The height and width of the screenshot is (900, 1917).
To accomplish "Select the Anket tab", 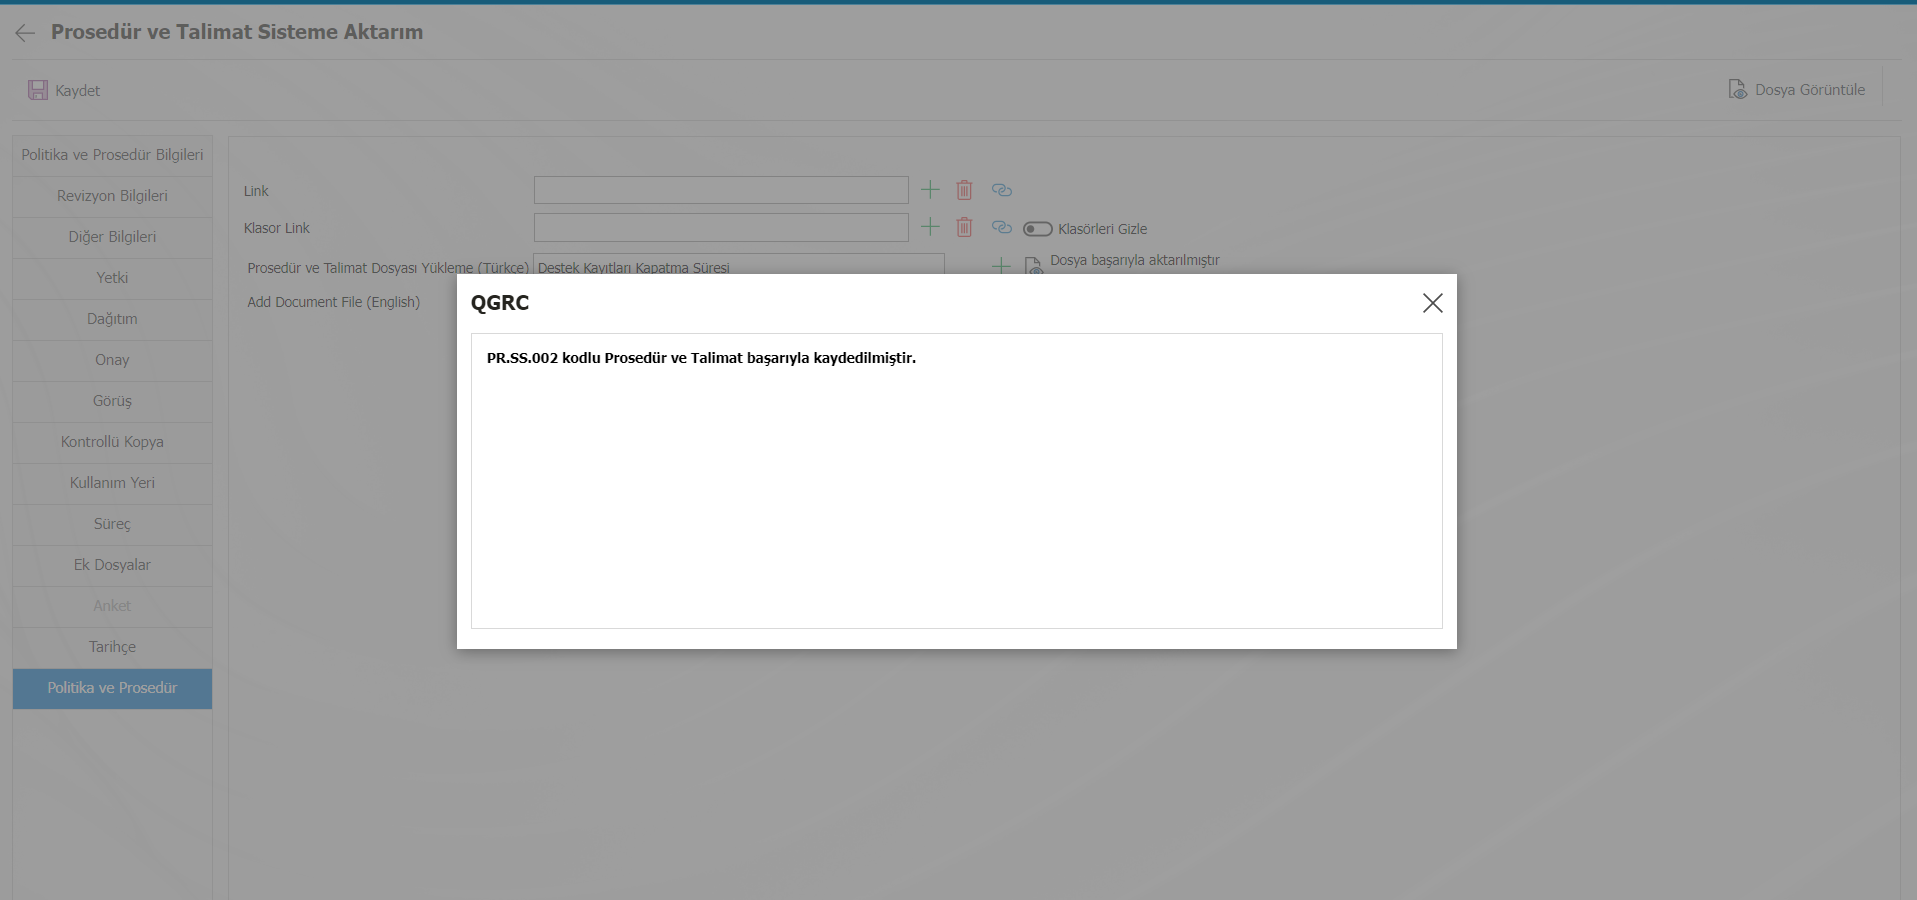I will click(112, 606).
